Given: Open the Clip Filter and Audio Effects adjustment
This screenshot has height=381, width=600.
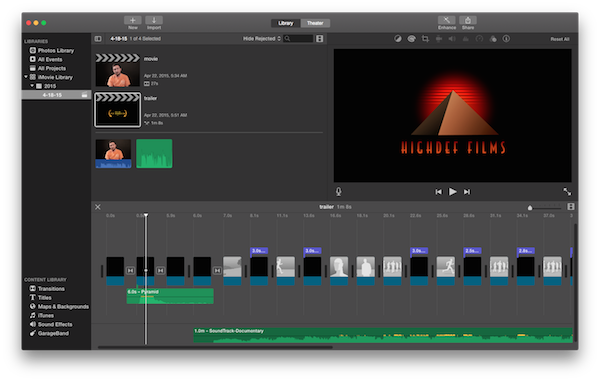Looking at the screenshot, I should pyautogui.click(x=493, y=39).
